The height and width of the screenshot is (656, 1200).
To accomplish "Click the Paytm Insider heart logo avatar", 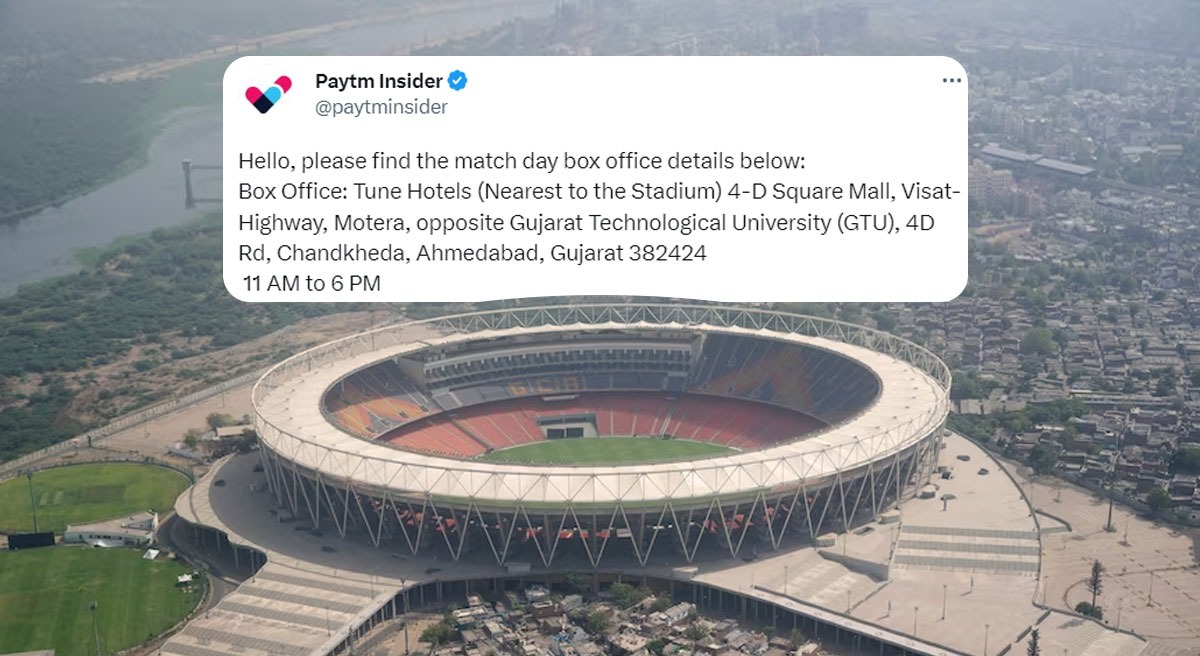I will (x=268, y=94).
